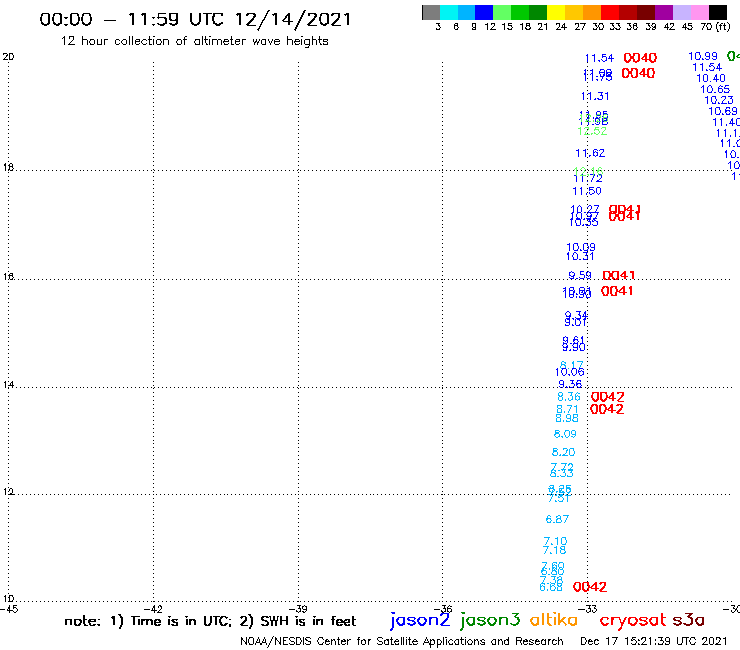Click red 0042 time label beside 6.68
Viewport: 740px width, 650px height.
[x=590, y=587]
